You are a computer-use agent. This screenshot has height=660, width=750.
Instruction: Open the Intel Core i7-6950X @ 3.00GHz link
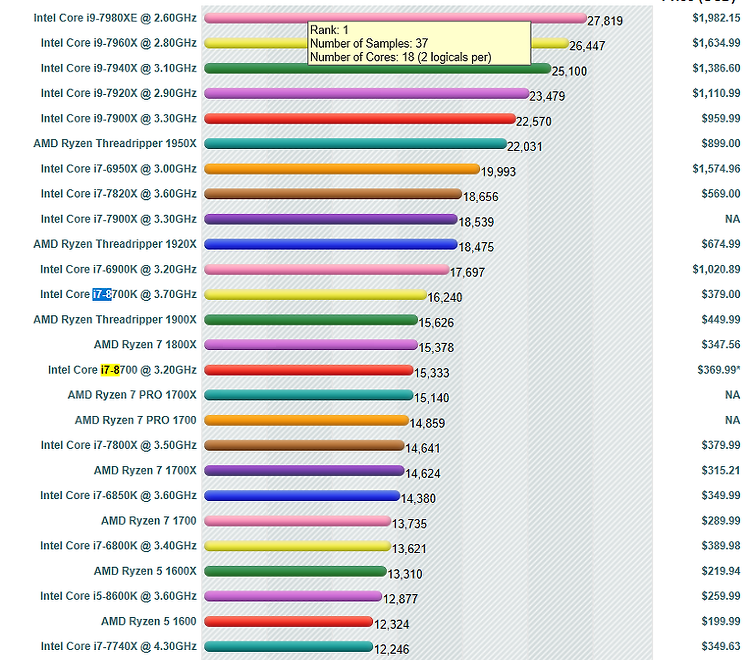pos(119,169)
